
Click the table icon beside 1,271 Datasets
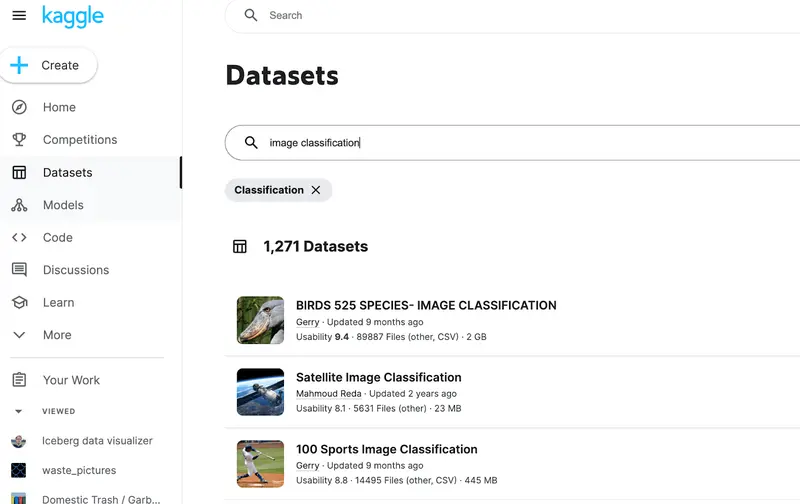240,246
